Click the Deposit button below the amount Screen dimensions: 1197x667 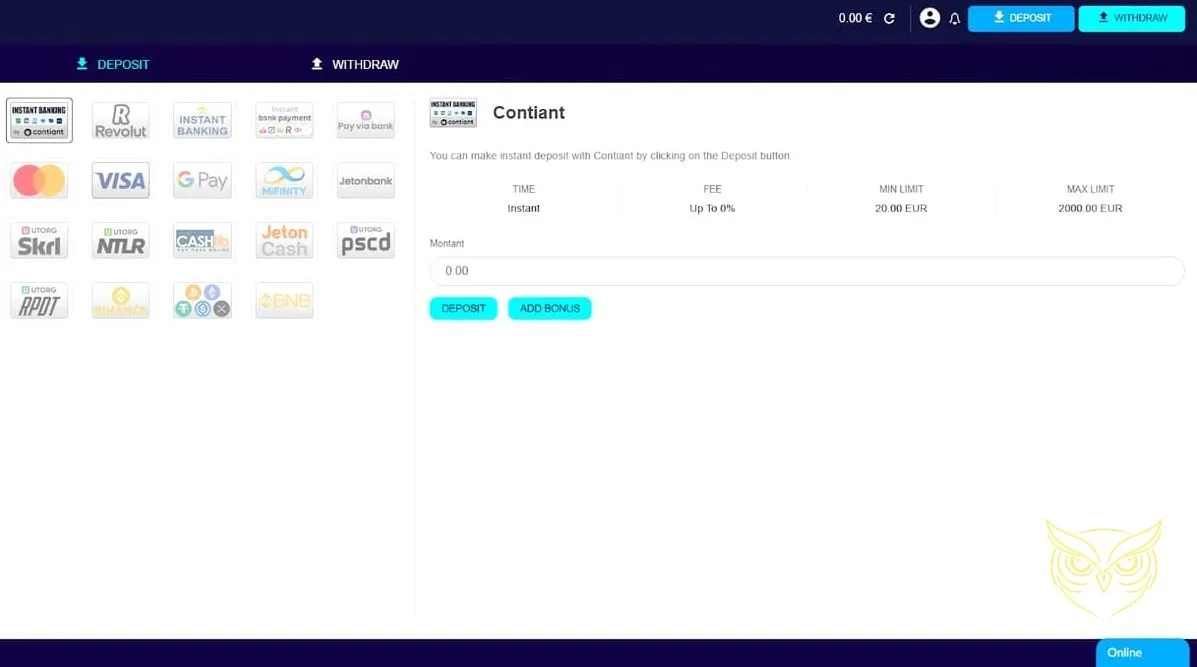click(x=463, y=308)
